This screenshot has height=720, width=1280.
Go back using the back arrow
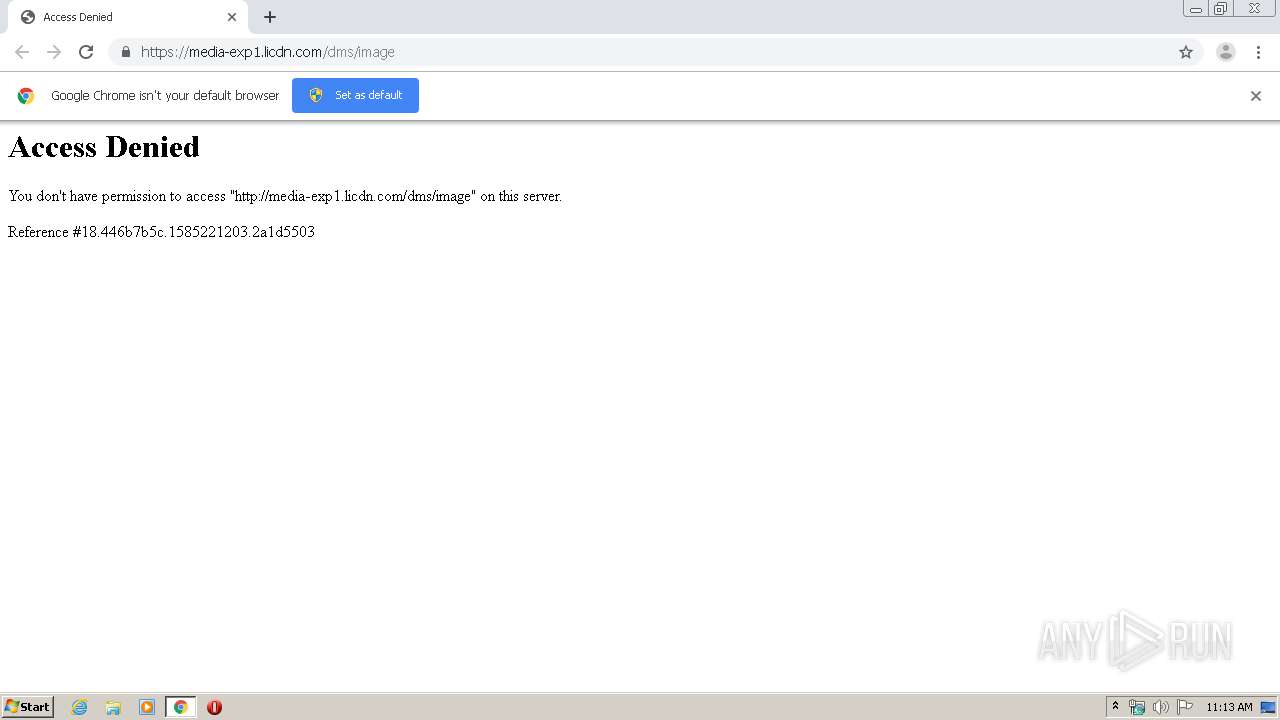(x=22, y=52)
